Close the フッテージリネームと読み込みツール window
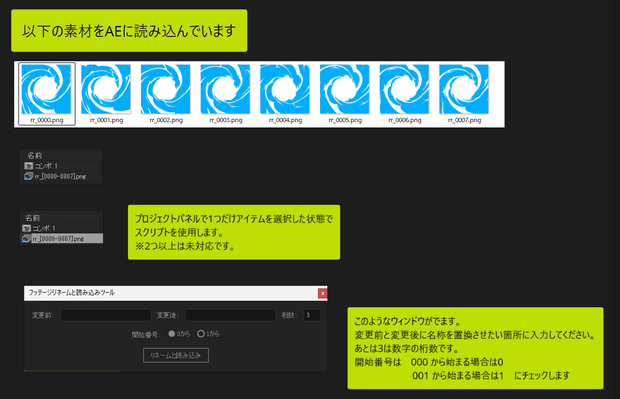 pyautogui.click(x=323, y=293)
